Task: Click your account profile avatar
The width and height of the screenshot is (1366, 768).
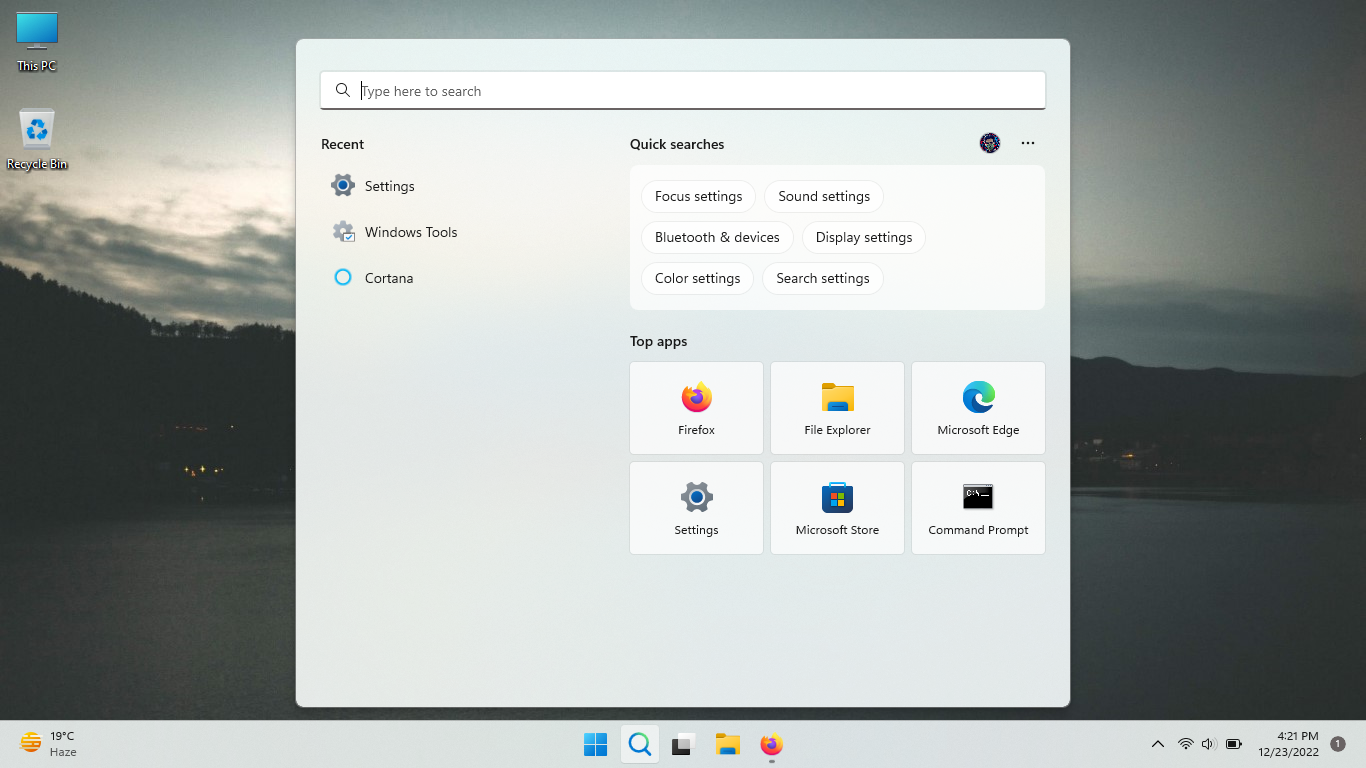Action: point(989,143)
